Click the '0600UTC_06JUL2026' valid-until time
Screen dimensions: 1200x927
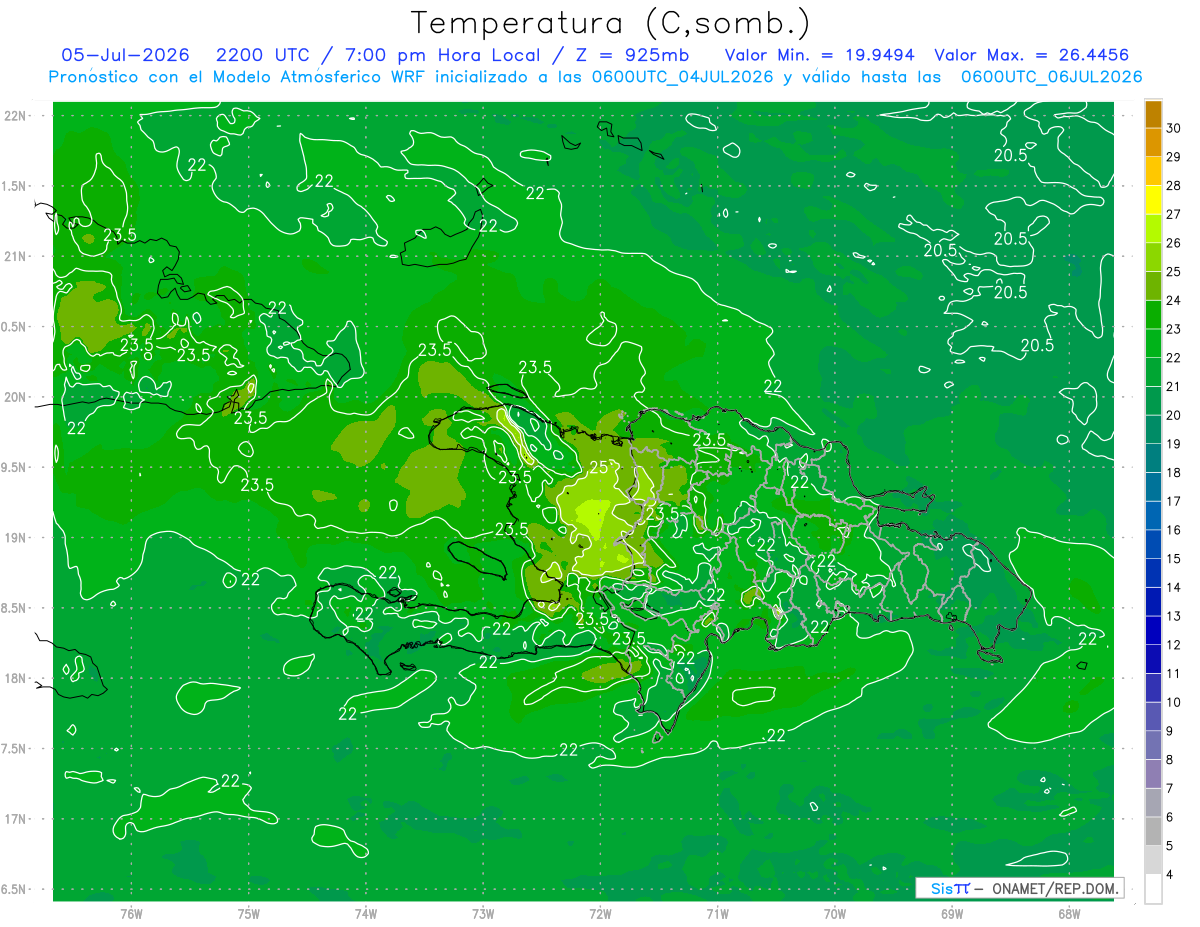(1051, 77)
